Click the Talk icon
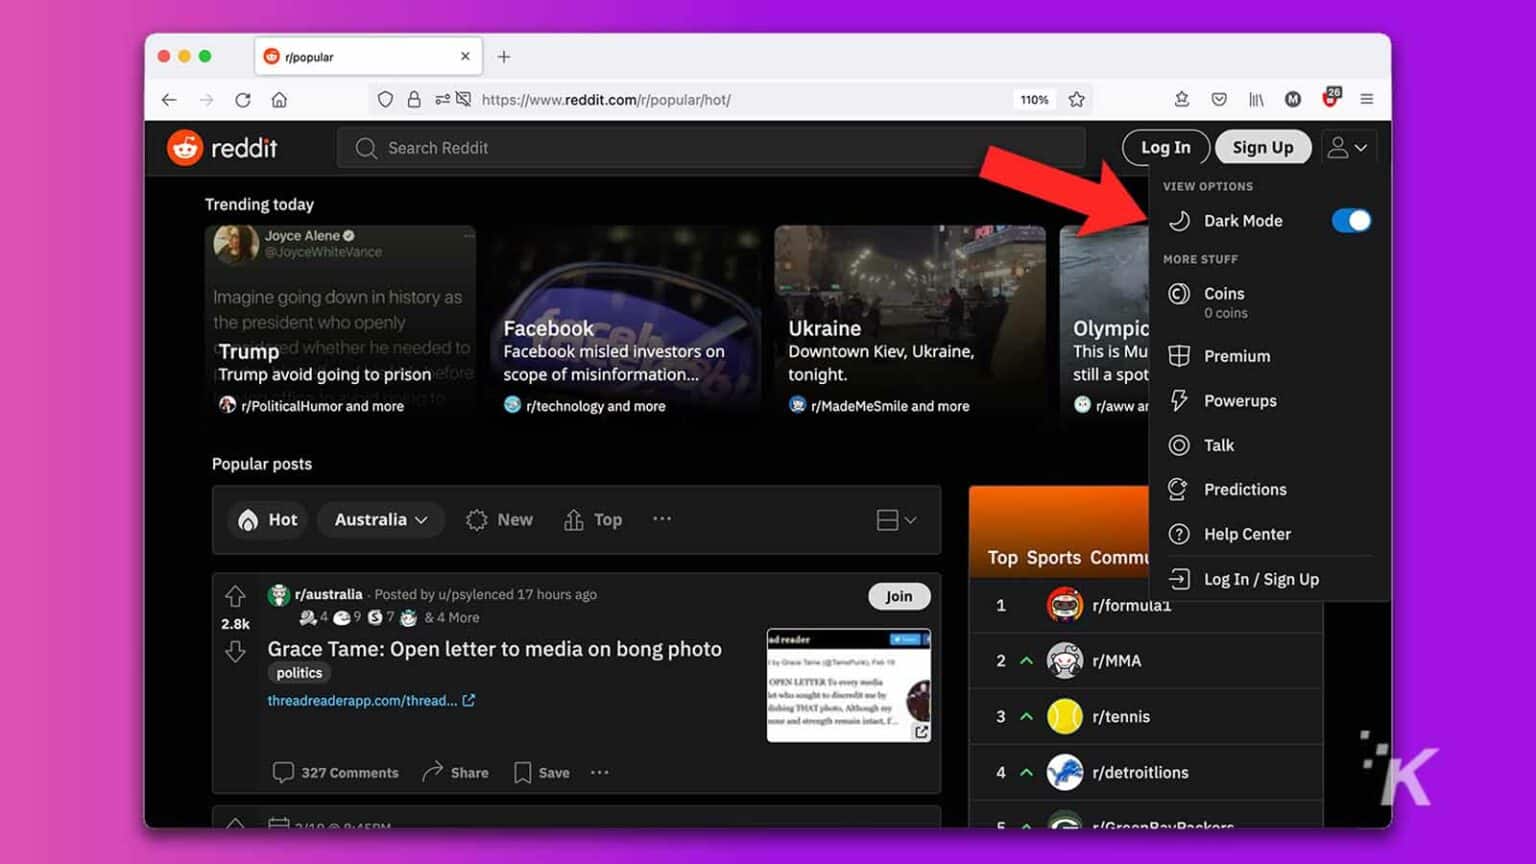The height and width of the screenshot is (864, 1536). (1180, 445)
